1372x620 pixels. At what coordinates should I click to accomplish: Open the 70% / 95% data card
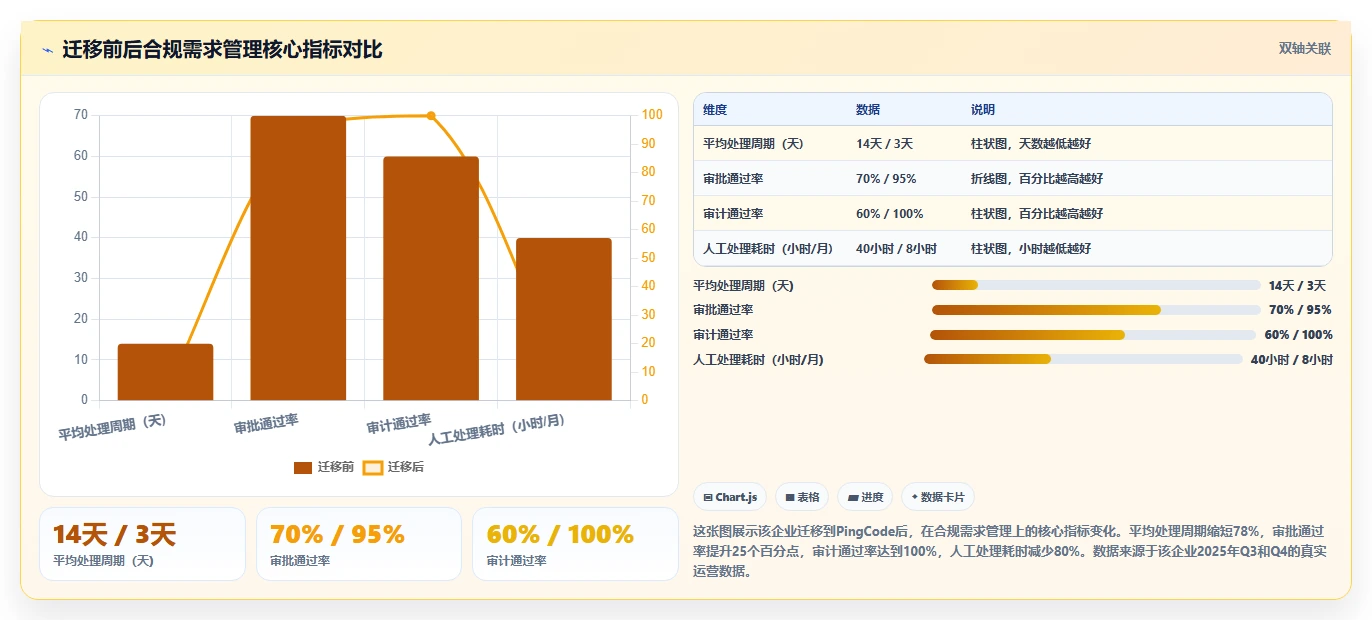pyautogui.click(x=359, y=544)
